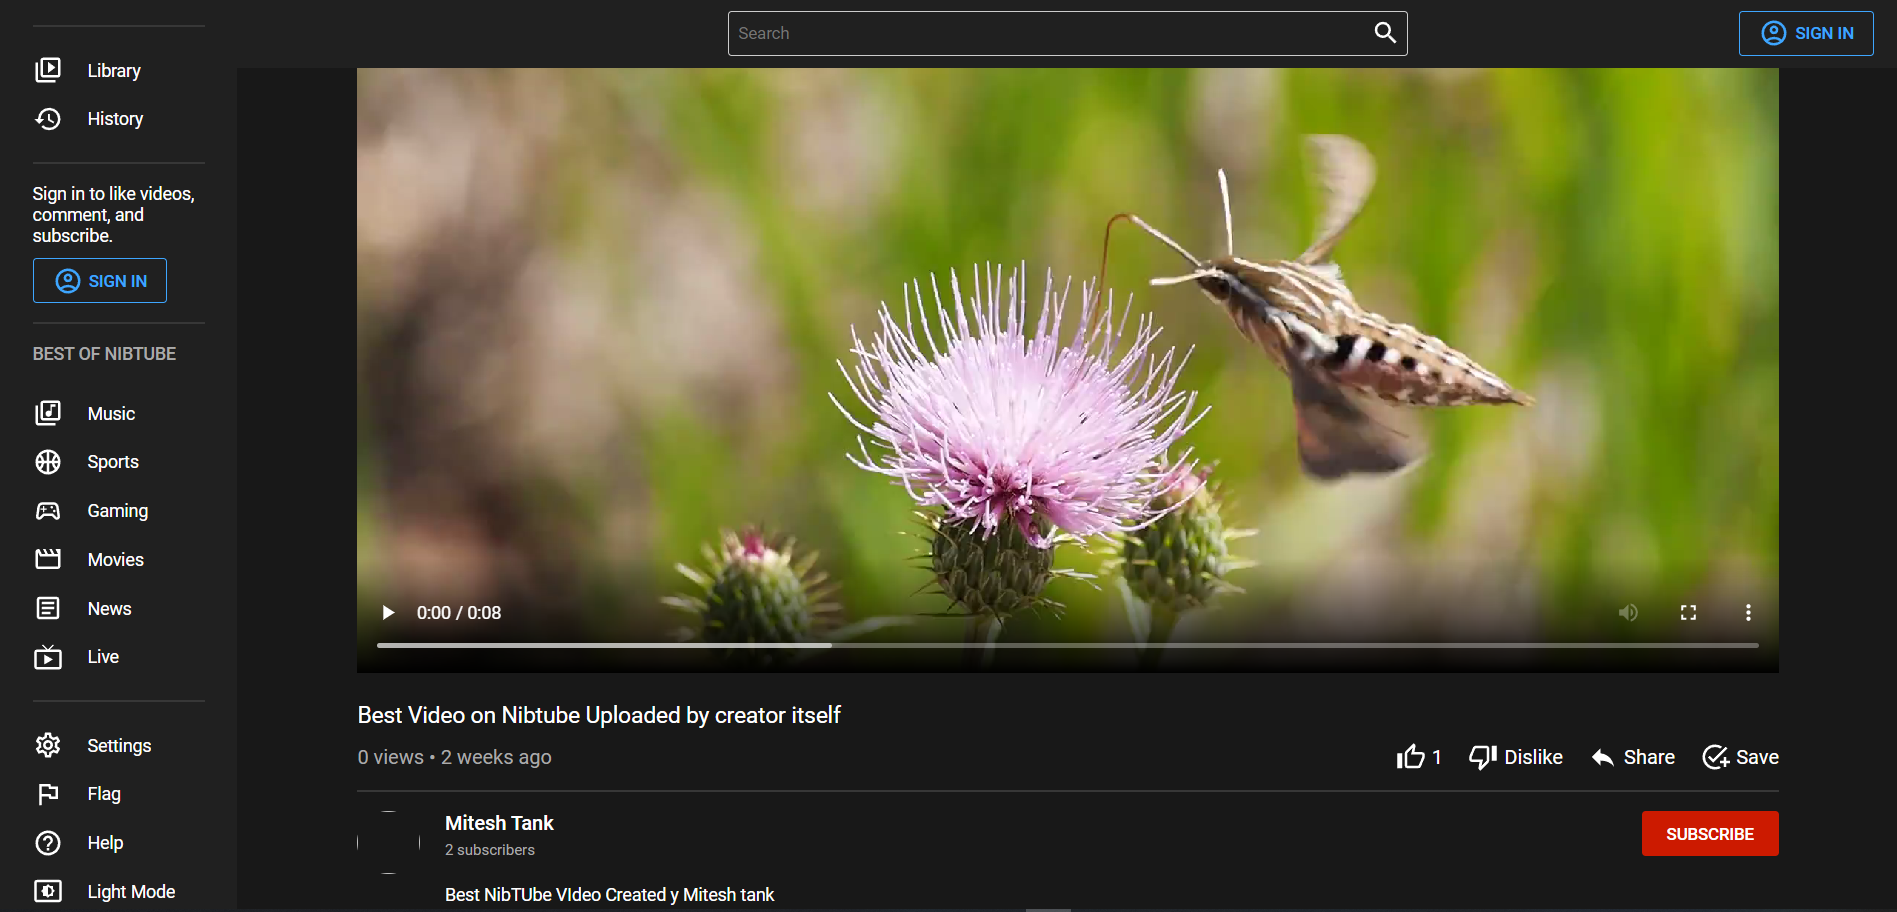Select the Flag menu label
The image size is (1897, 912).
coord(104,794)
